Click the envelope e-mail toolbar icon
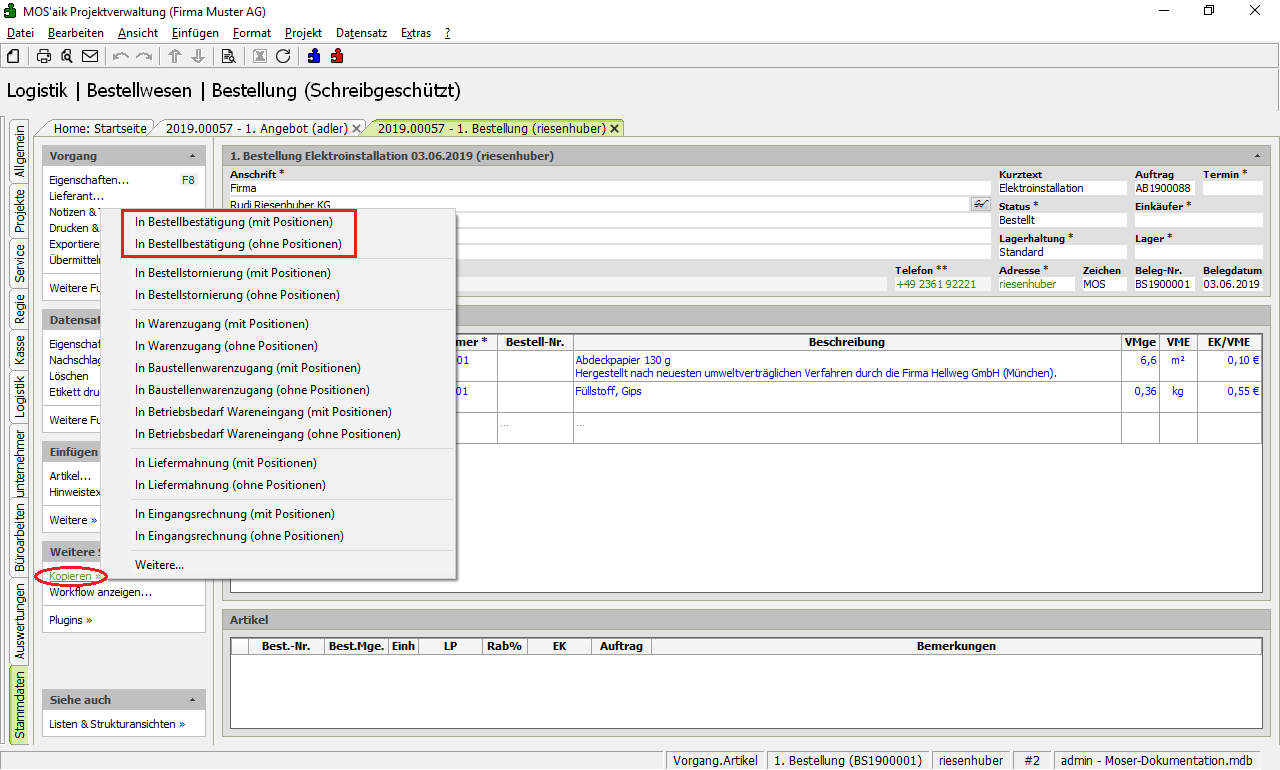This screenshot has height=770, width=1280. click(90, 56)
